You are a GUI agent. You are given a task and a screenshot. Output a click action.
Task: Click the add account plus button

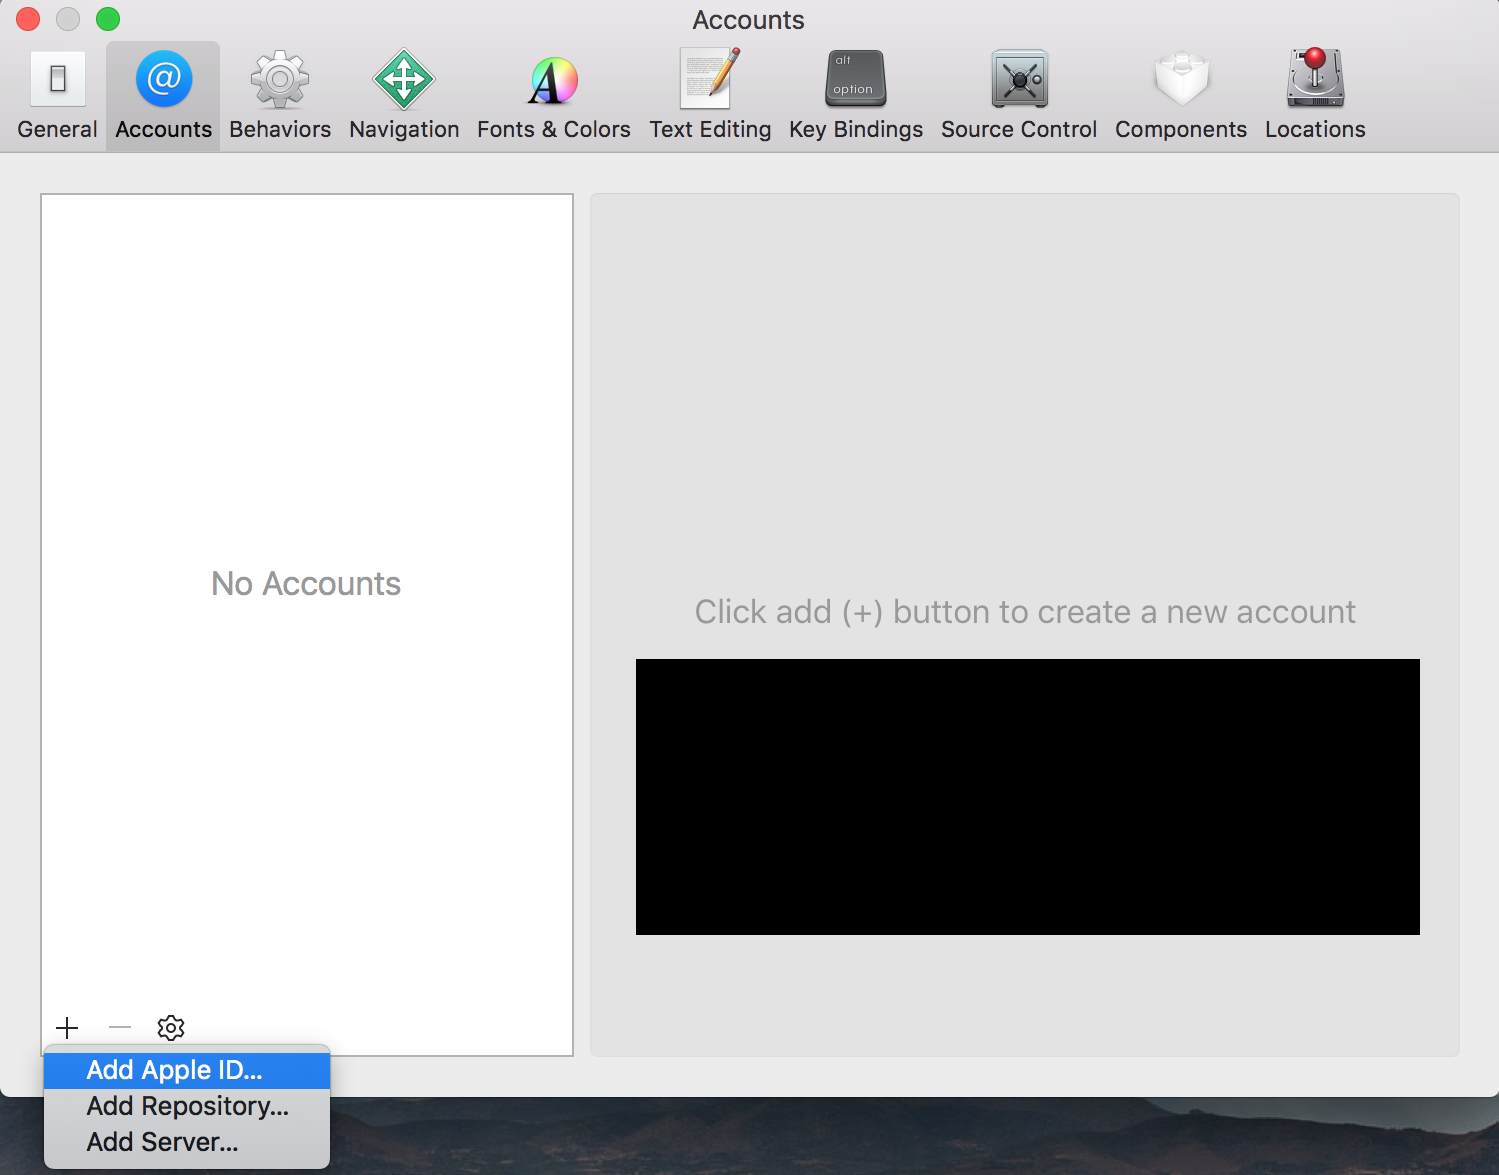(66, 1027)
